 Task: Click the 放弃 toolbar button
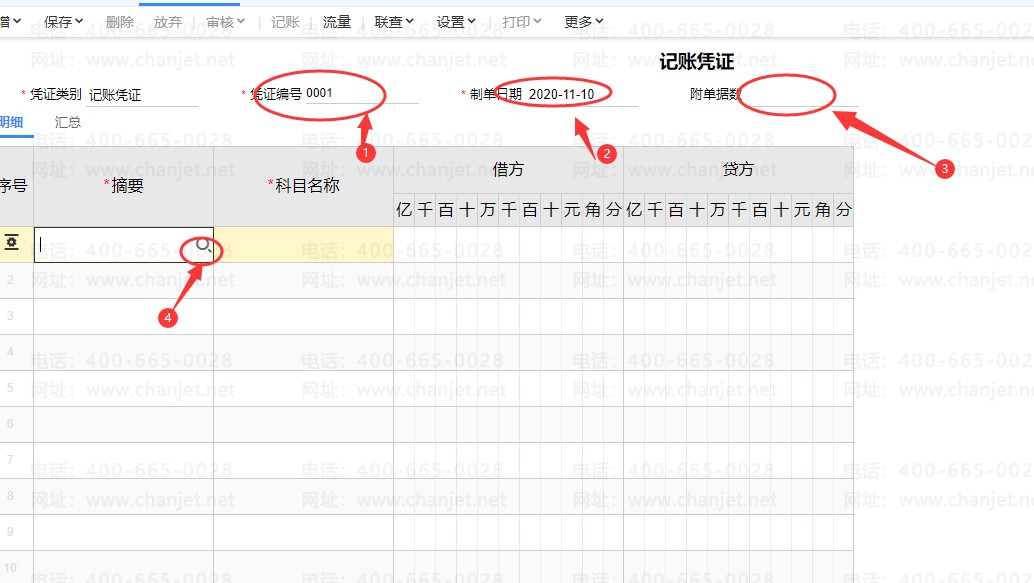(168, 22)
